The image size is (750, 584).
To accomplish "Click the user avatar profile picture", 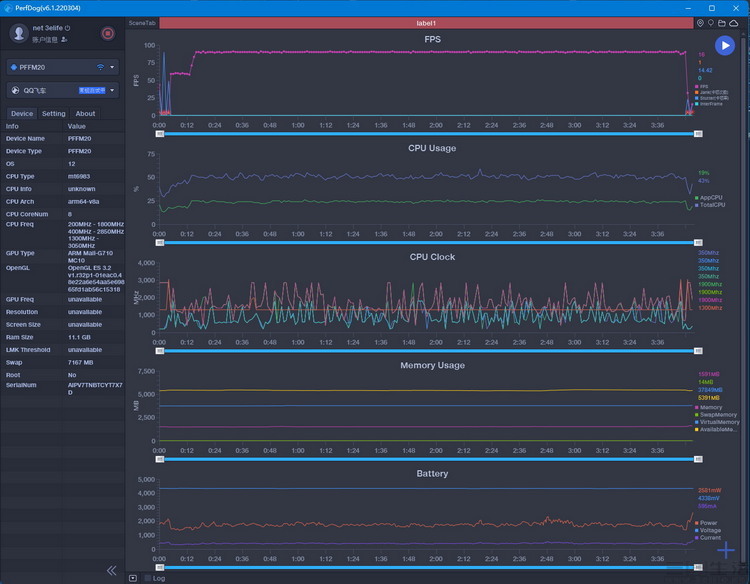I will pyautogui.click(x=19, y=33).
